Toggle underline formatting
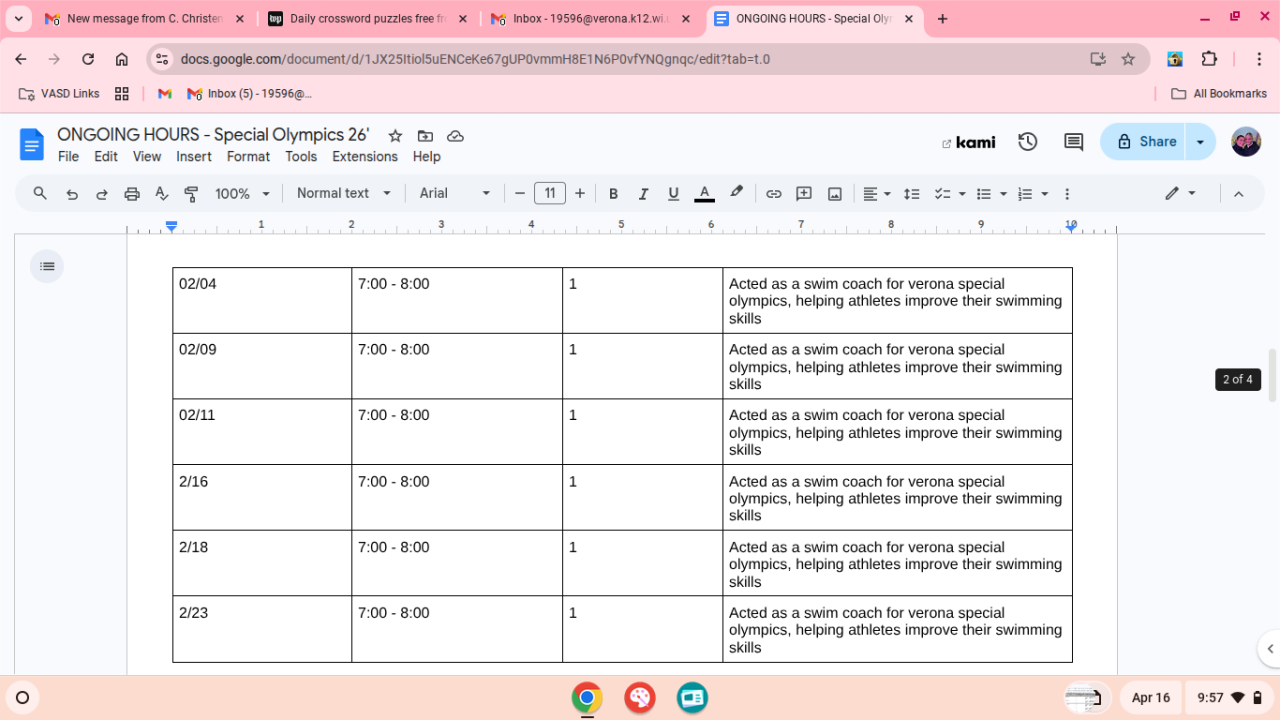 (673, 194)
